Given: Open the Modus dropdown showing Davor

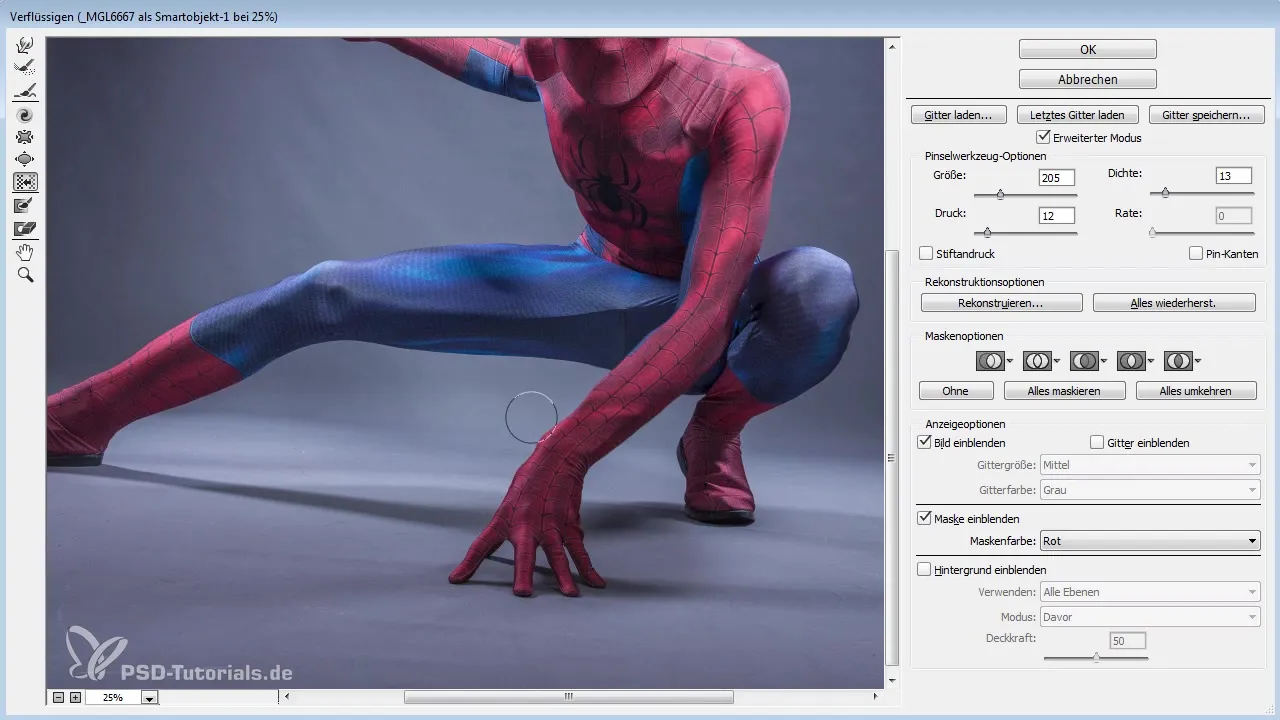Looking at the screenshot, I should pos(1150,617).
